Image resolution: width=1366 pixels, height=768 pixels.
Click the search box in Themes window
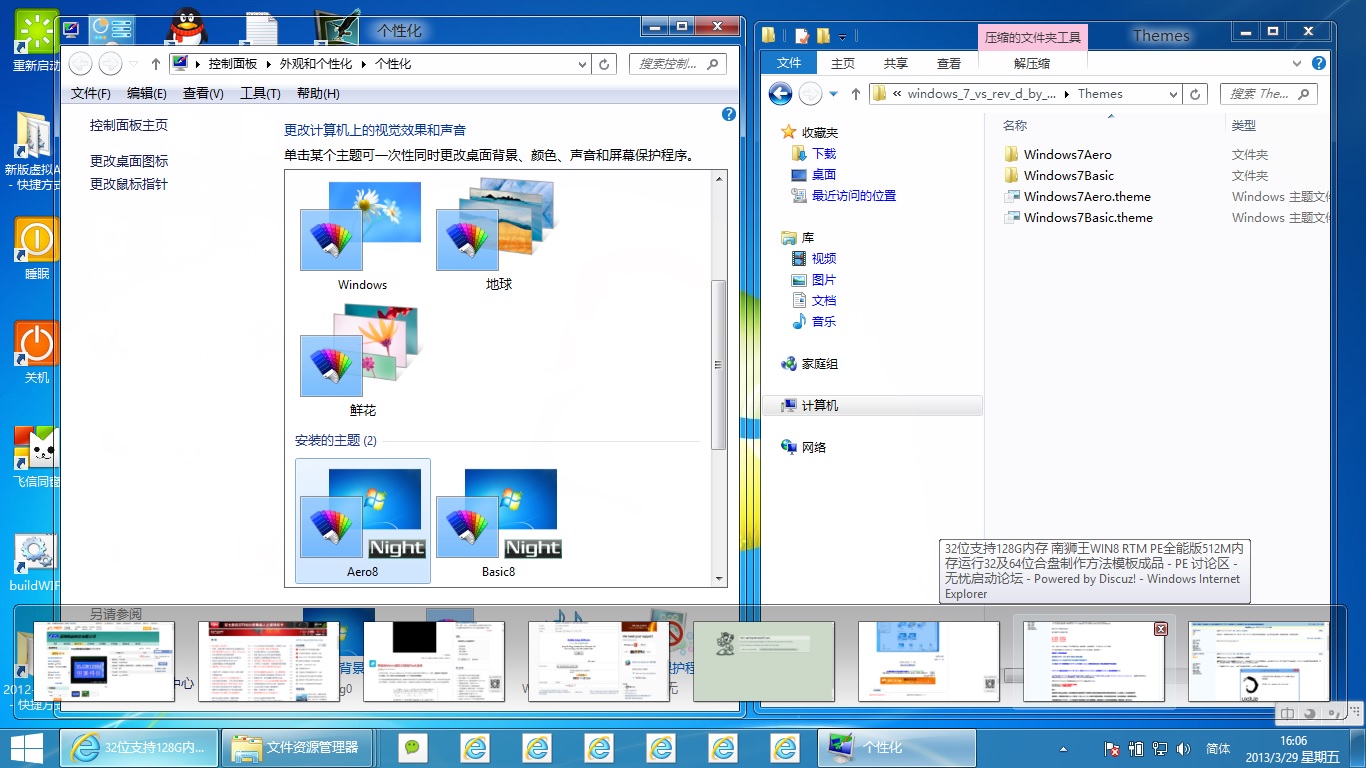(x=1268, y=94)
